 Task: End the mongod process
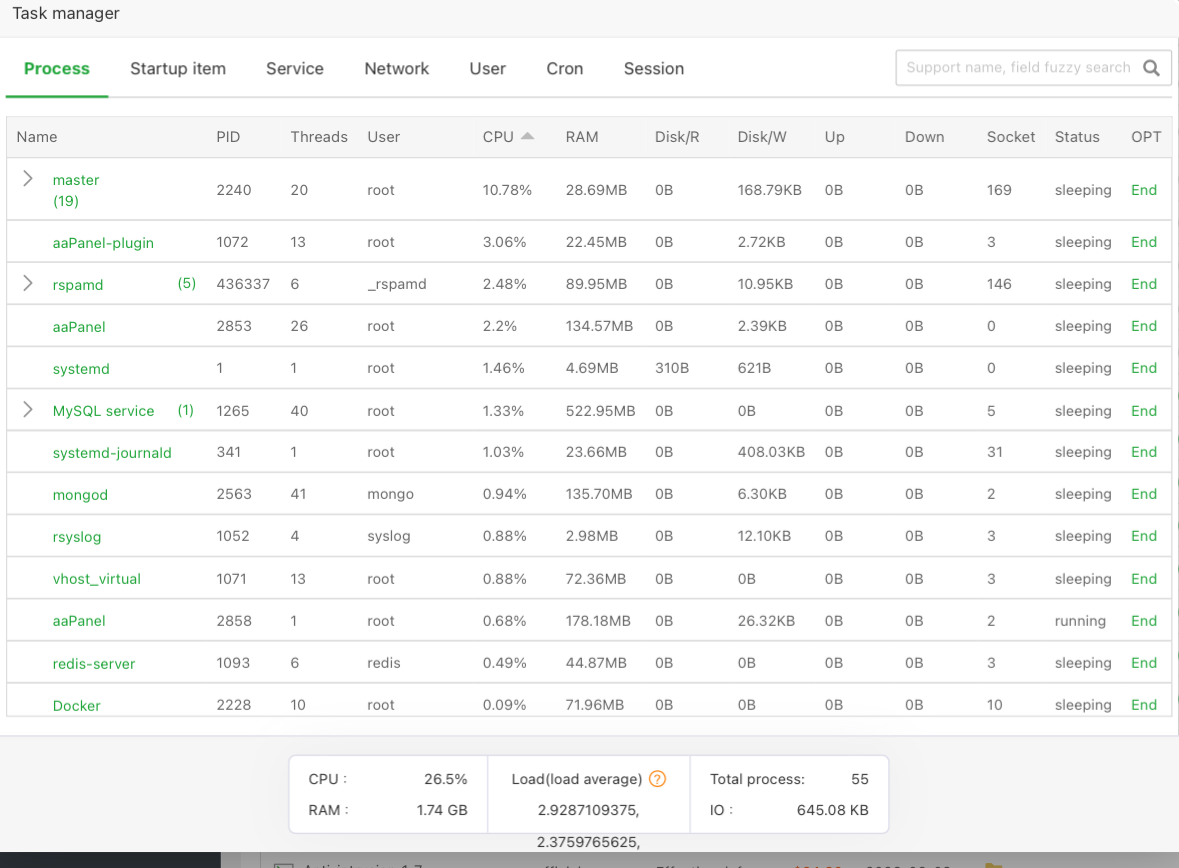click(1144, 494)
